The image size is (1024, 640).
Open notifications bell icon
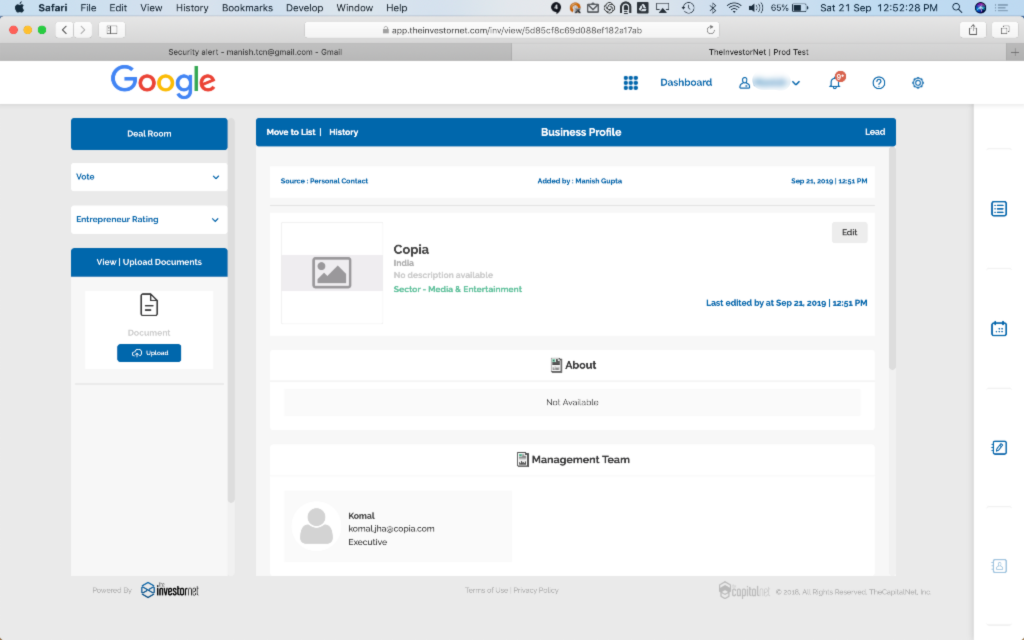(835, 82)
